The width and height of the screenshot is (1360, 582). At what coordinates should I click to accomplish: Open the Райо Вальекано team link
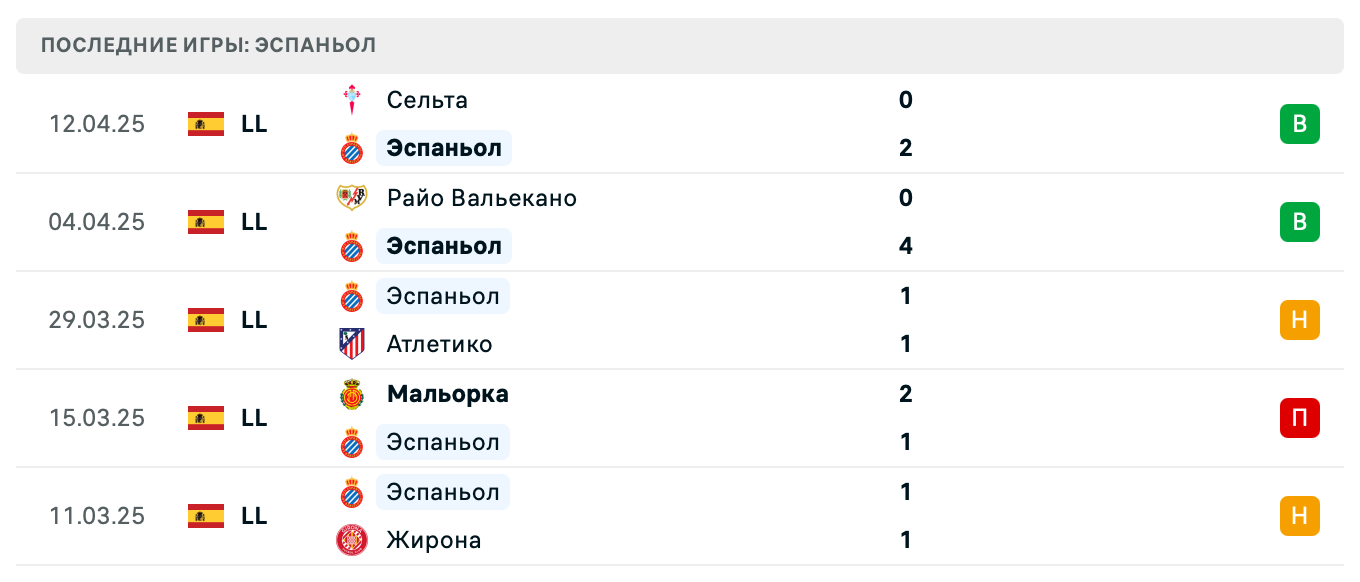[x=481, y=198]
